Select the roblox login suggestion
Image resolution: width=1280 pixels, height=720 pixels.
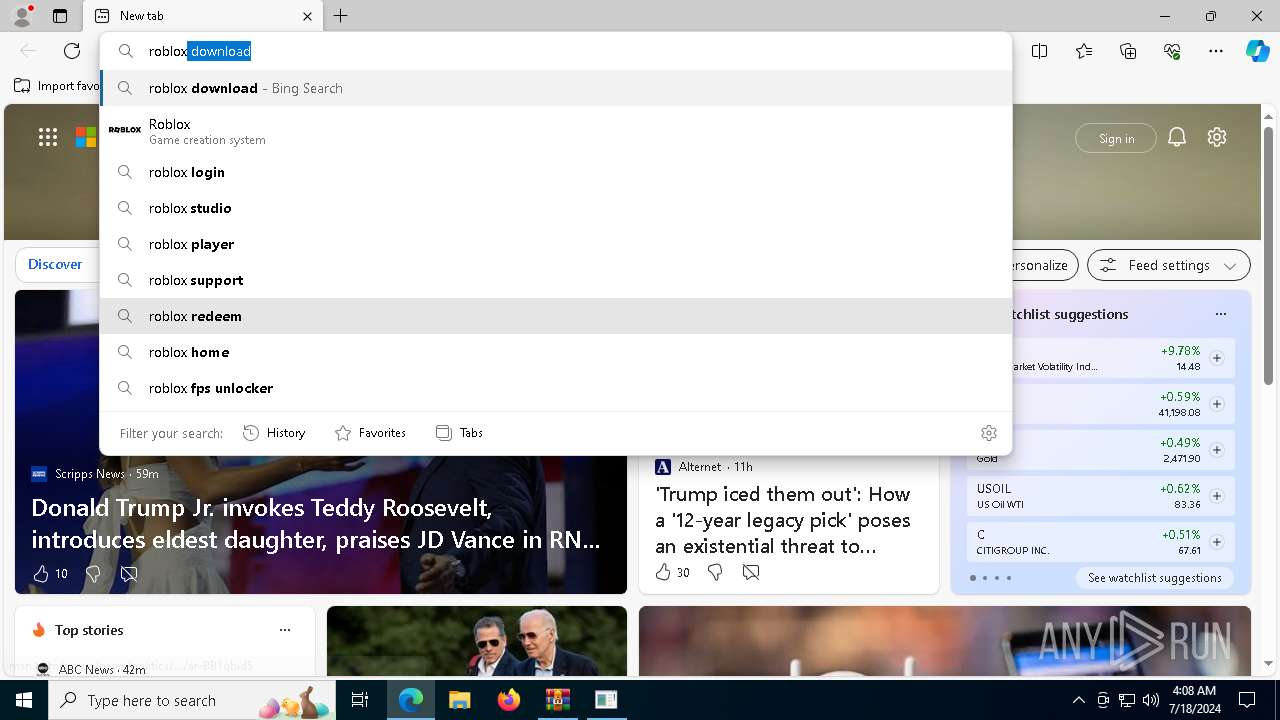[x=556, y=172]
